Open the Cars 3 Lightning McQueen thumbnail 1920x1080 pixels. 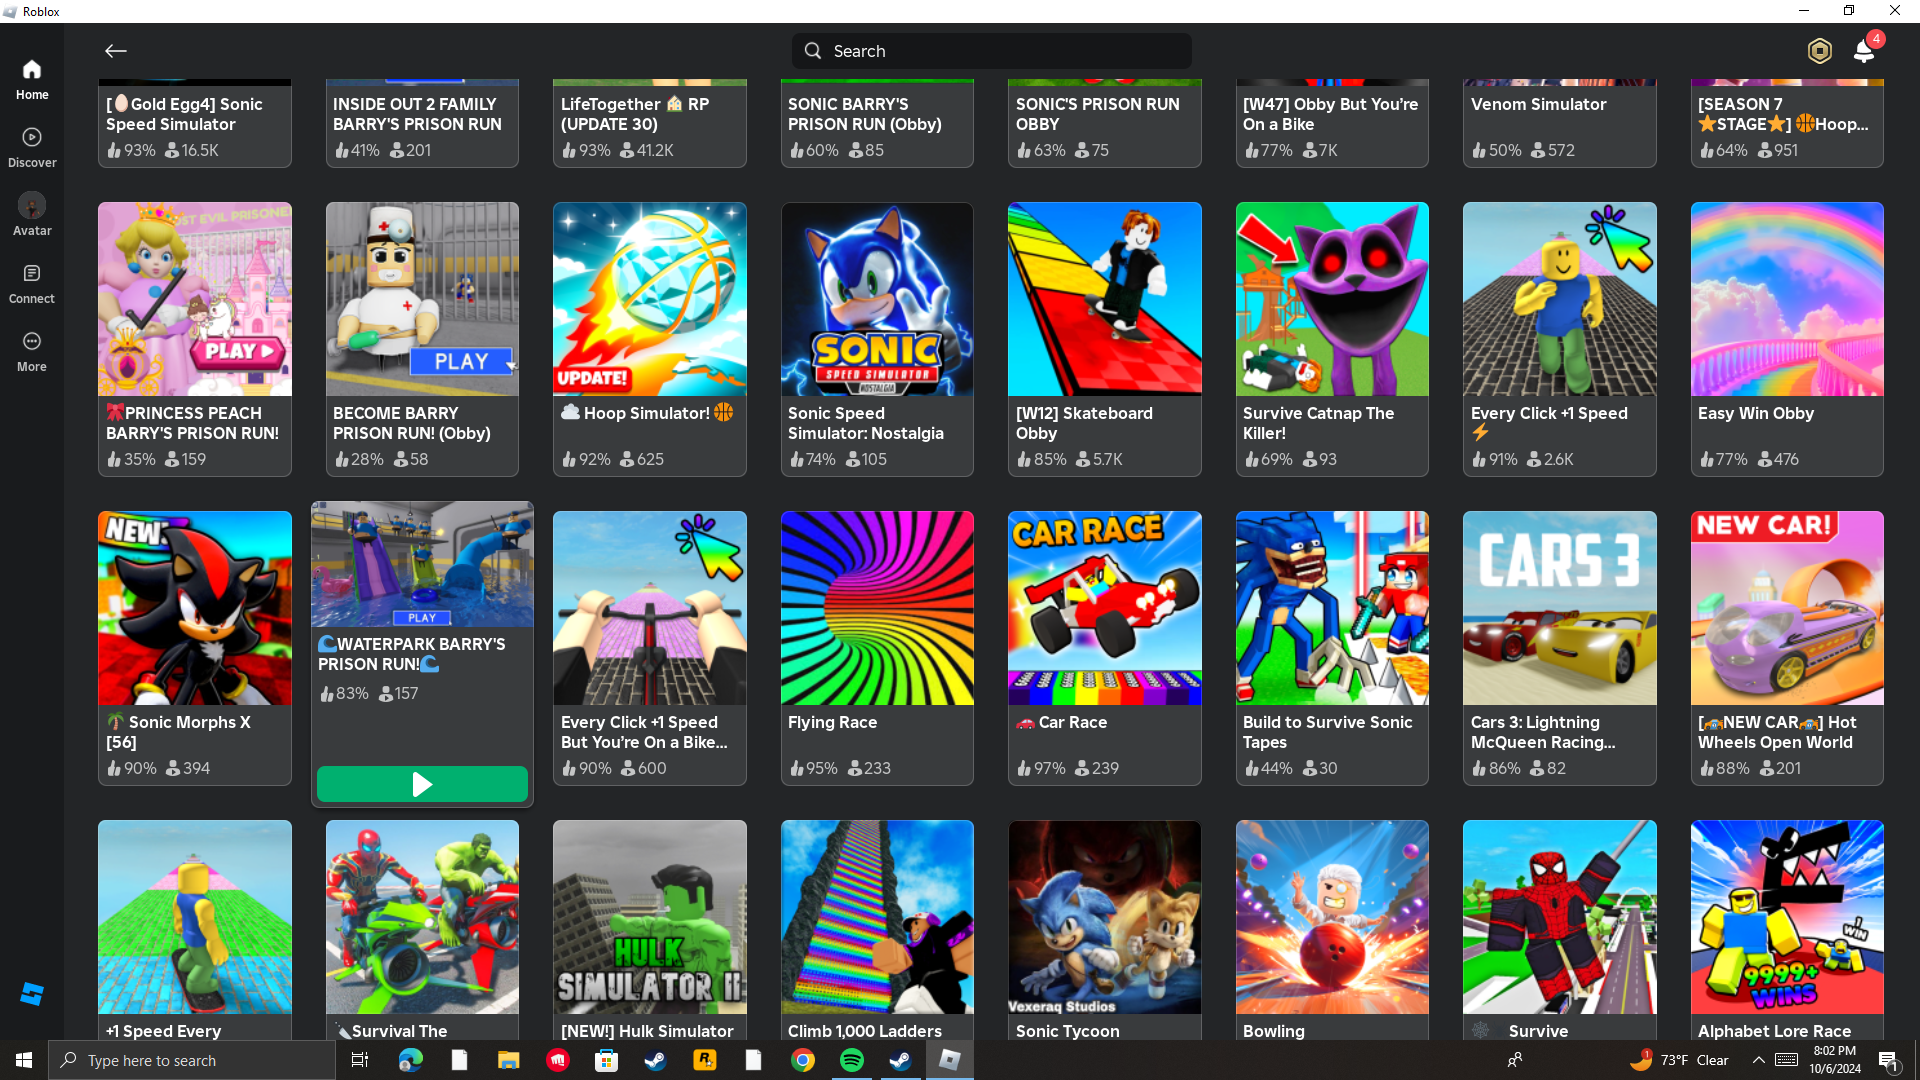pos(1559,608)
